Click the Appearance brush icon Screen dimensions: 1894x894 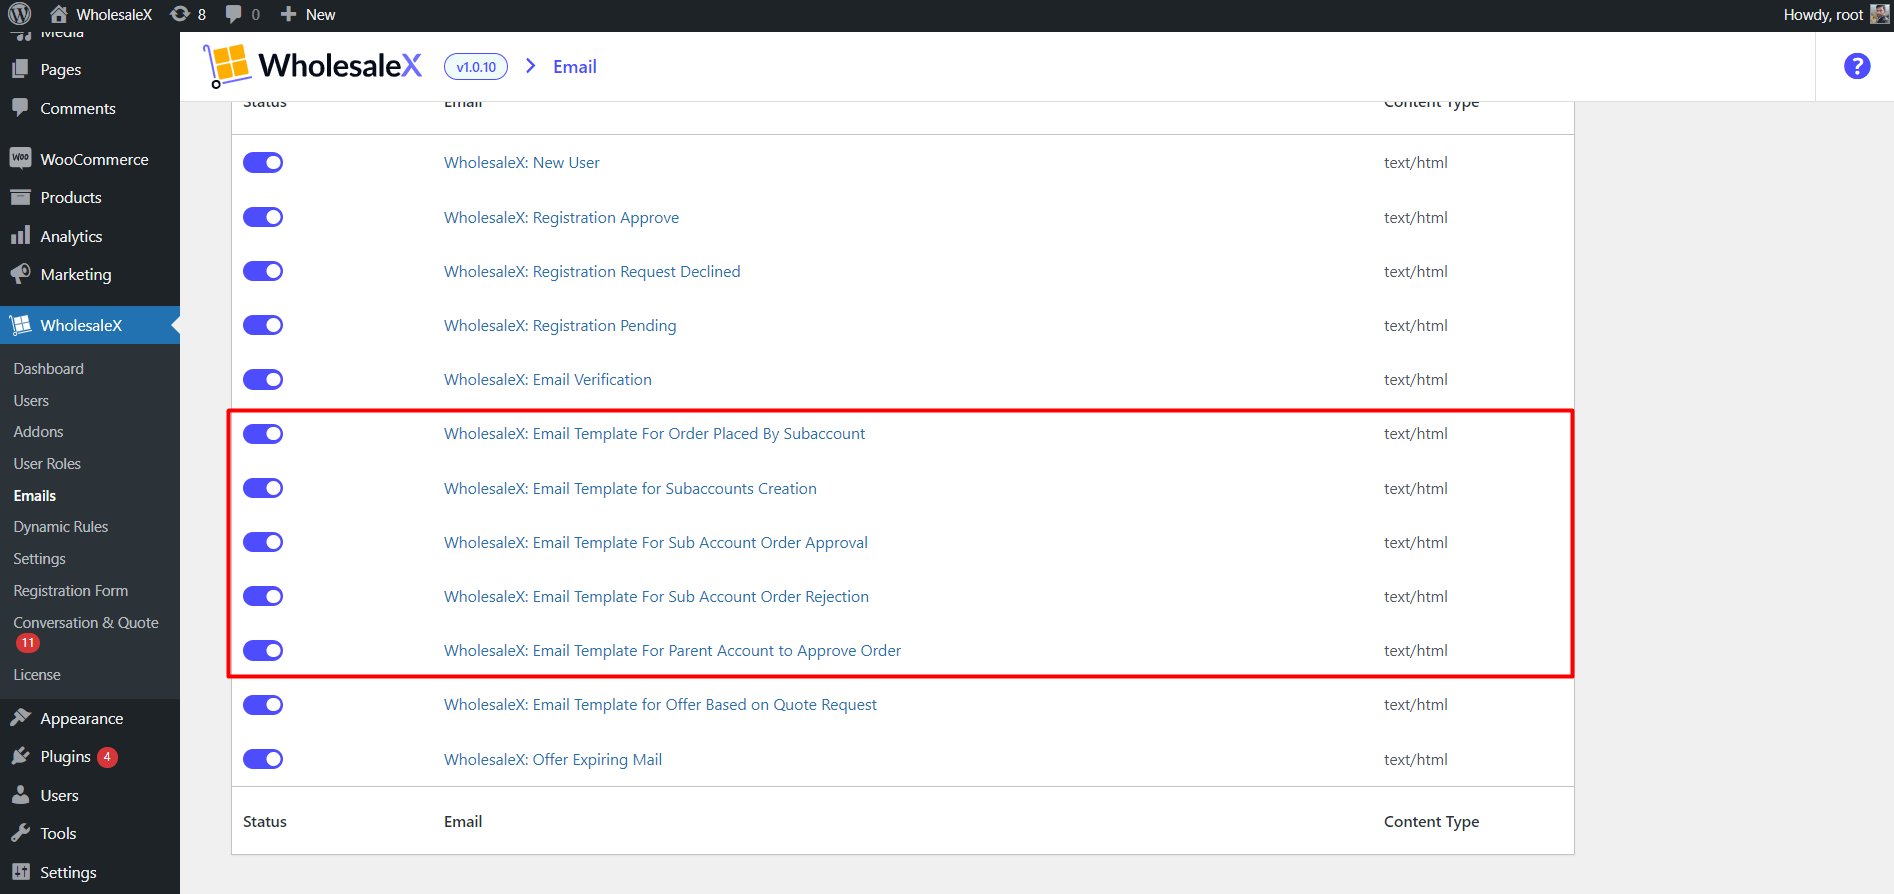click(20, 718)
